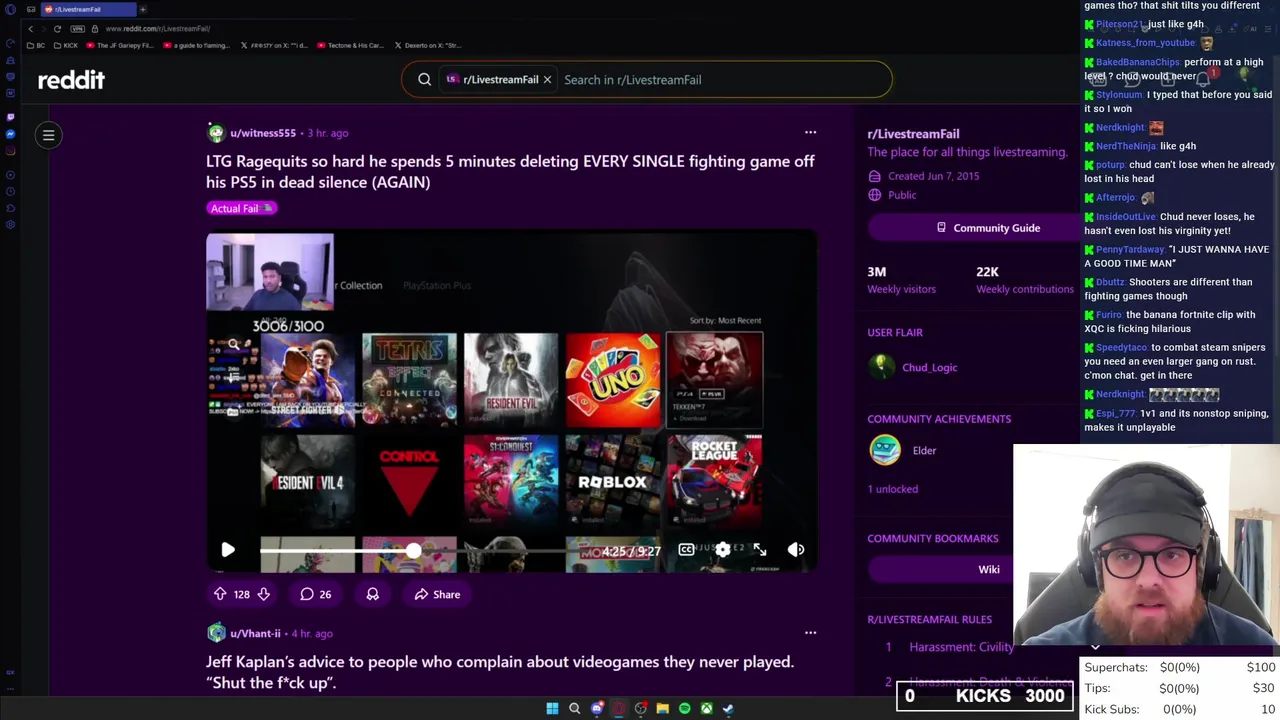The image size is (1280, 720).
Task: Collapse the rule list chevron
Action: click(1095, 647)
